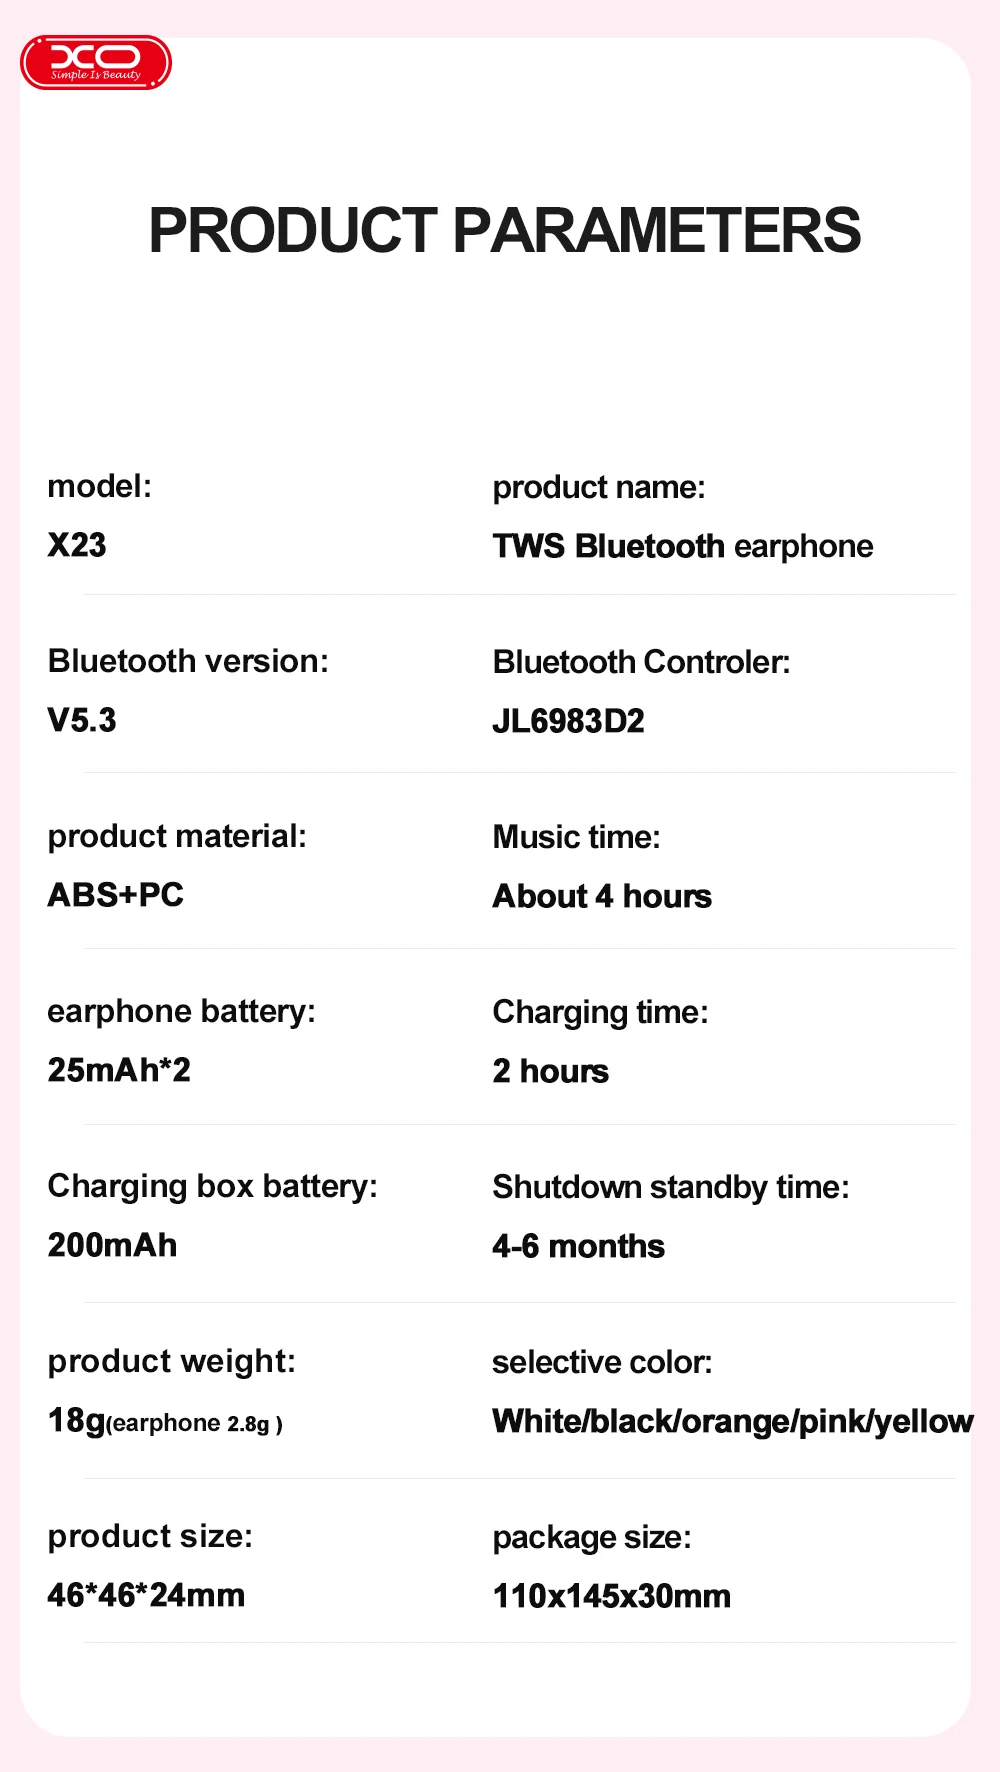Select the ABS+PC material text
Image resolution: width=1000 pixels, height=1772 pixels.
click(116, 895)
